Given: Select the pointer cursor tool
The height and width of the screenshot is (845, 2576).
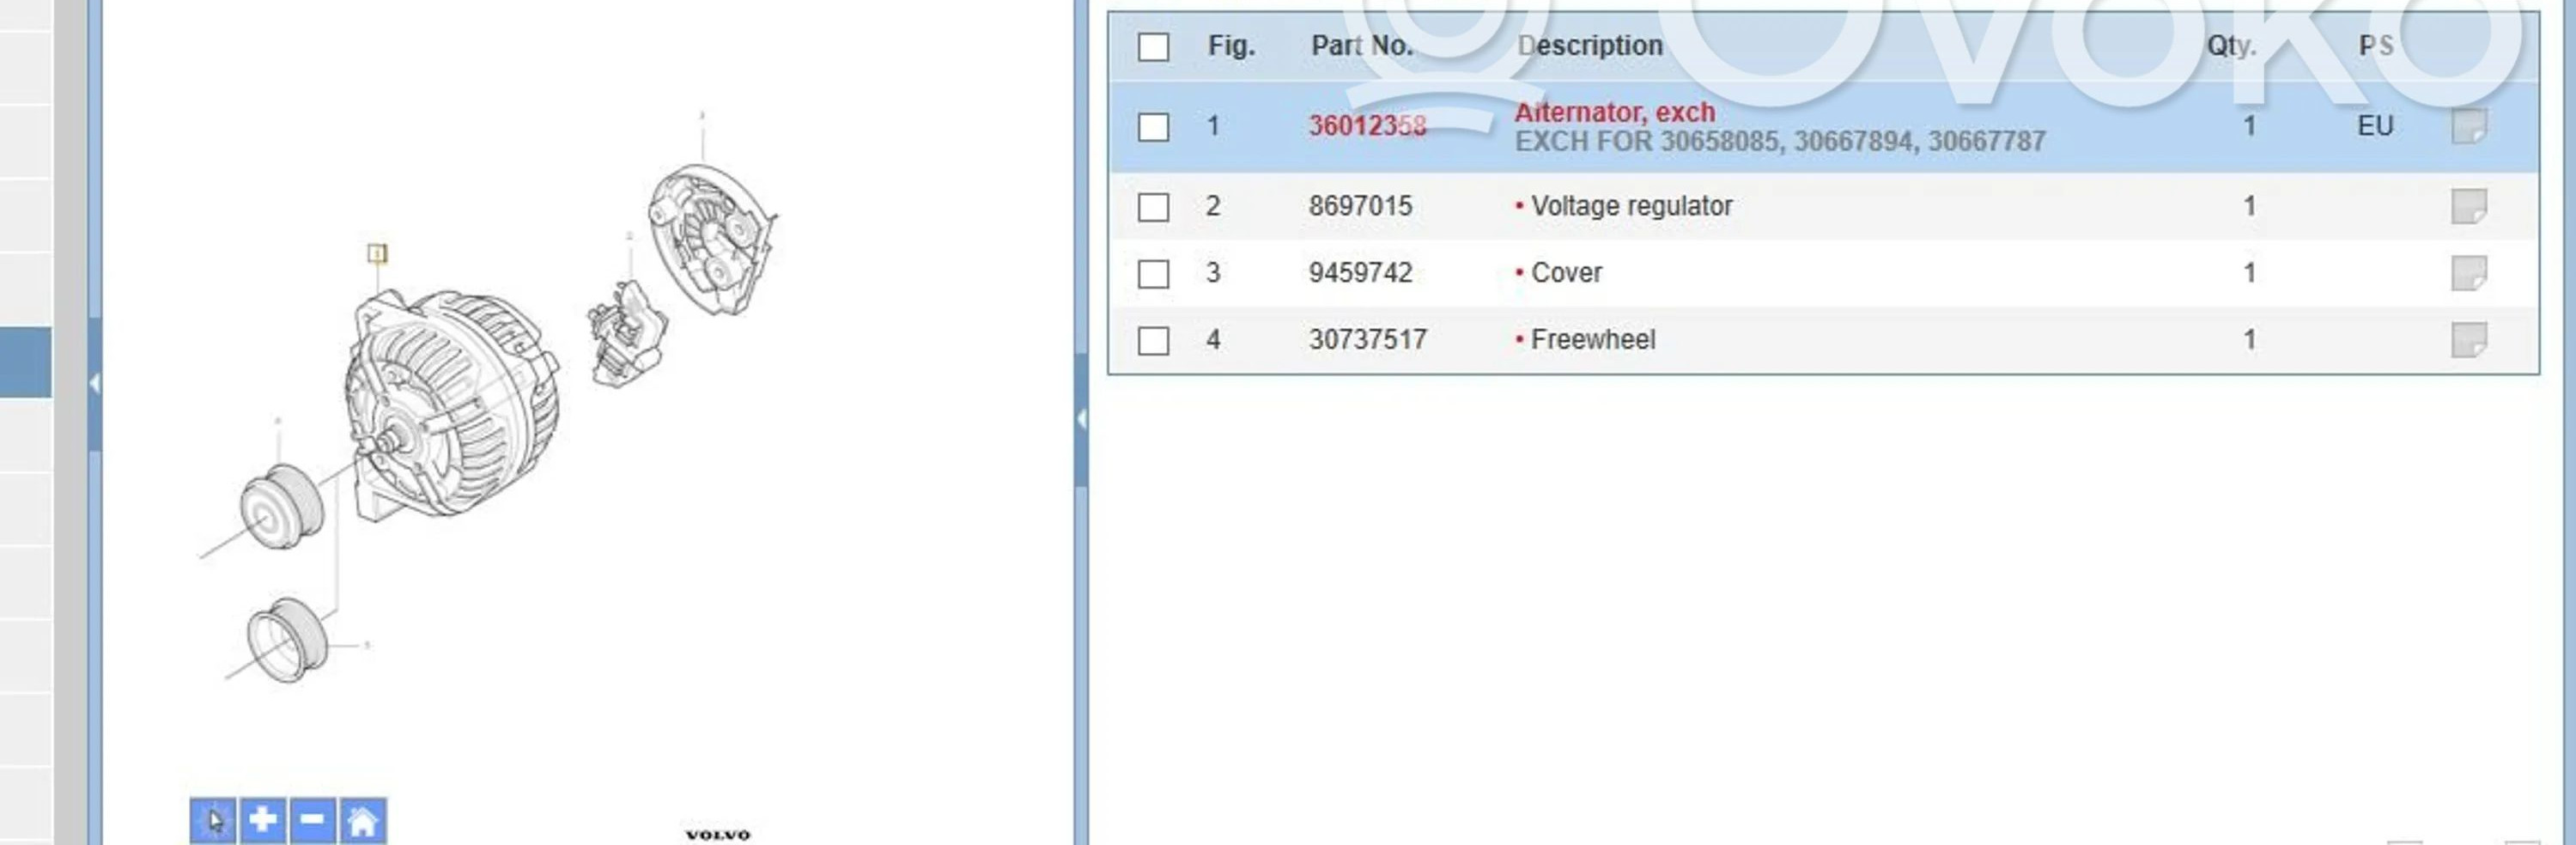Looking at the screenshot, I should (213, 821).
